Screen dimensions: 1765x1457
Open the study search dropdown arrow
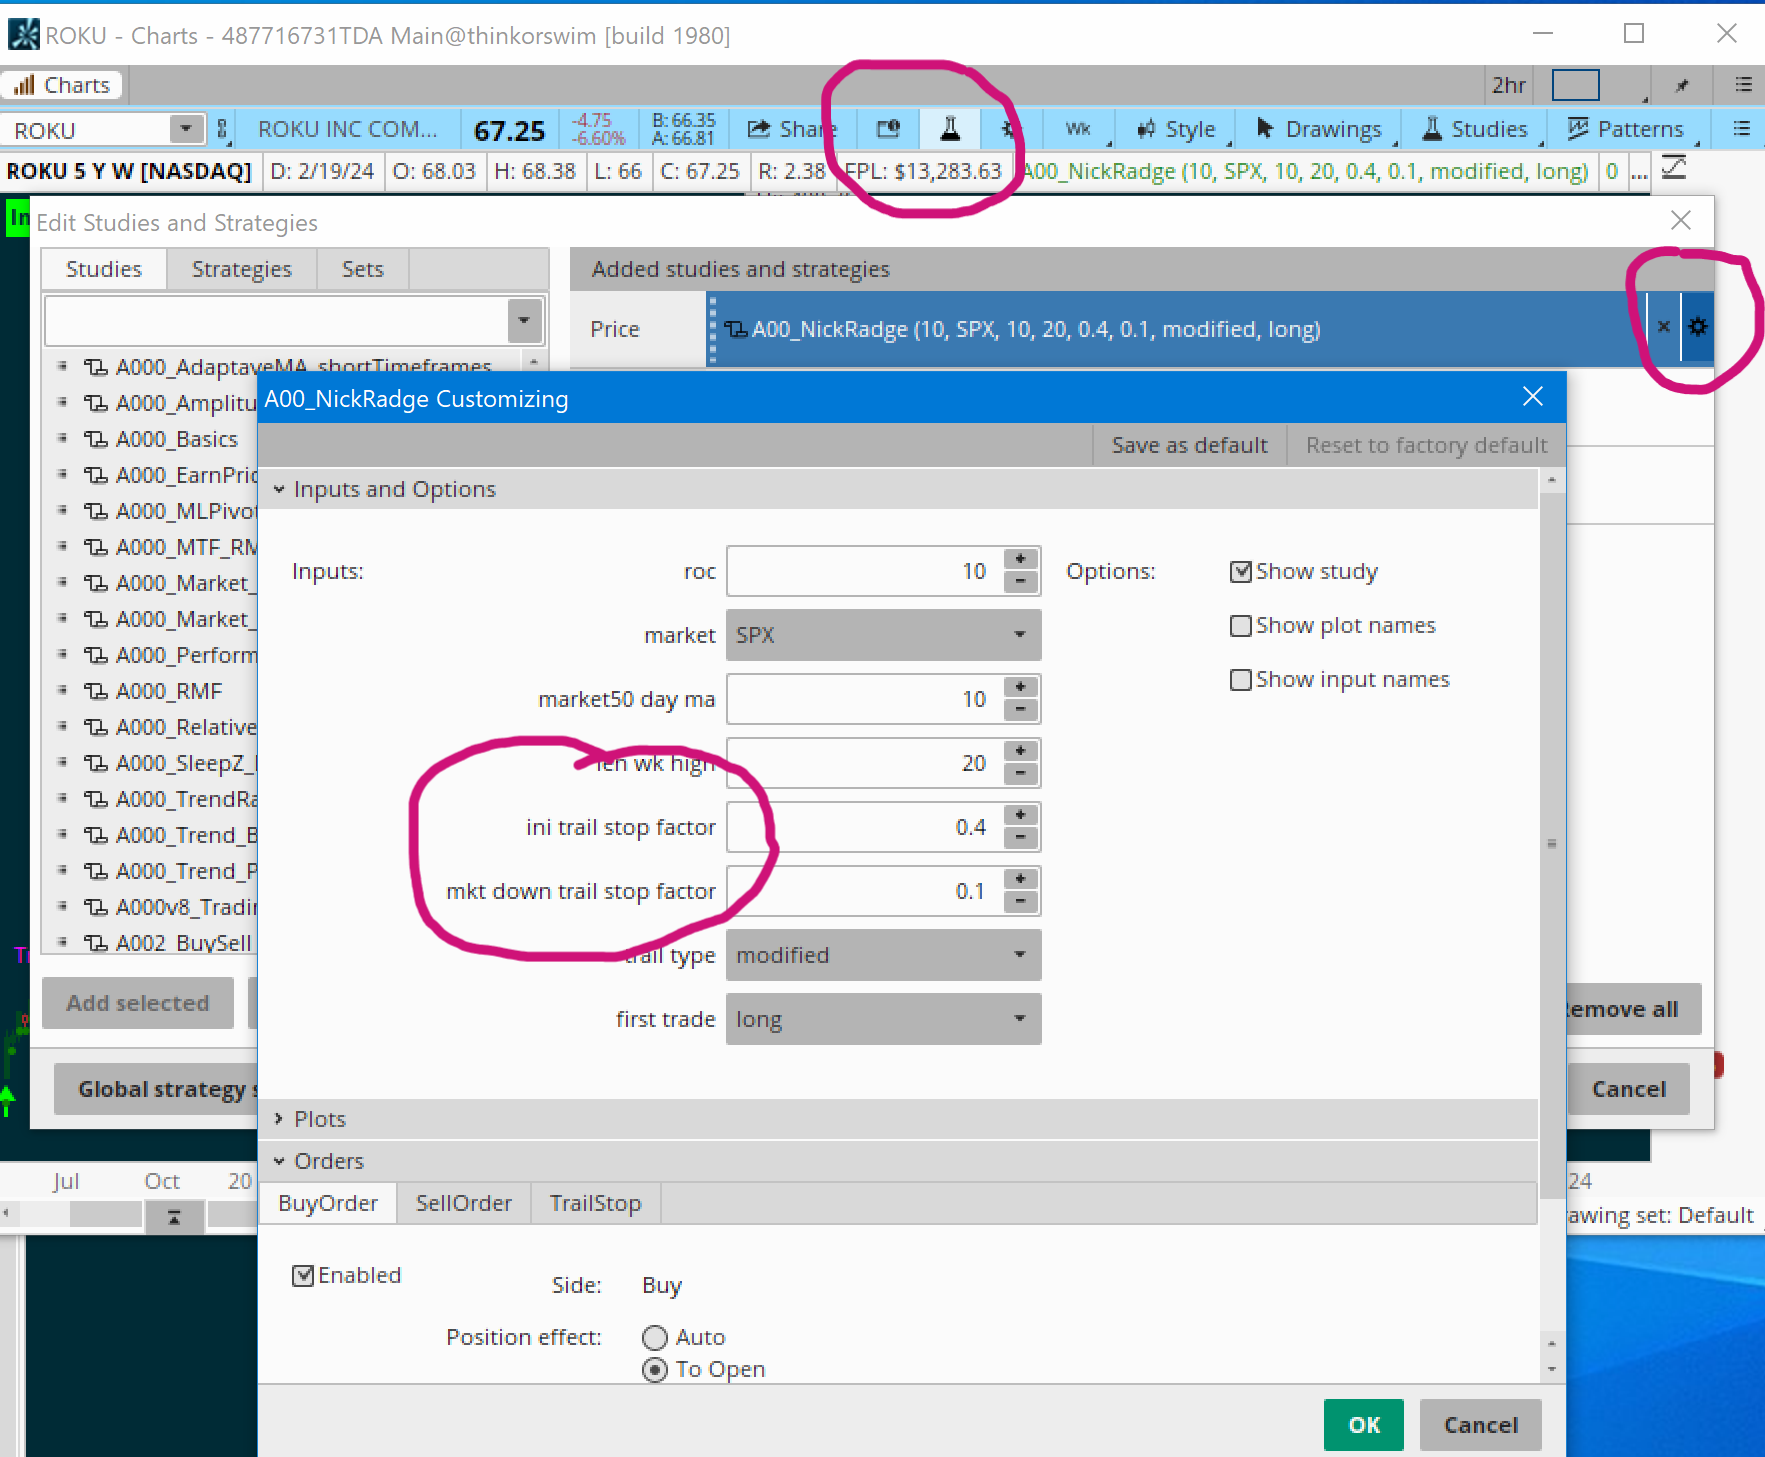[525, 321]
